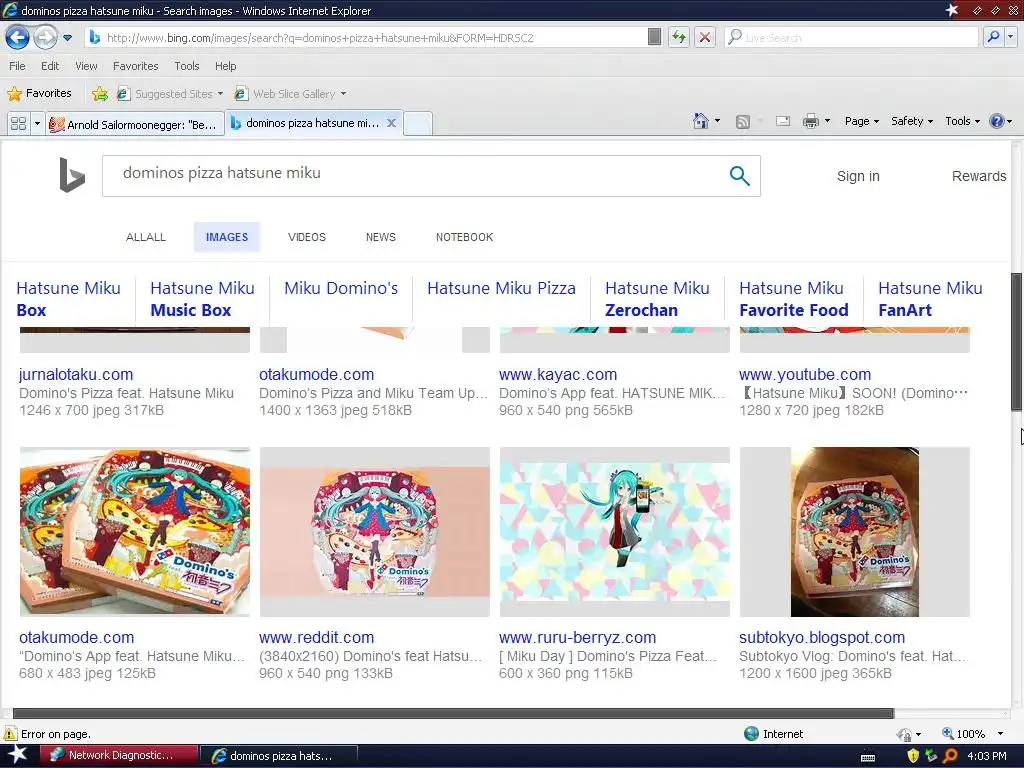
Task: Click Miku Domino's related search
Action: click(x=341, y=288)
